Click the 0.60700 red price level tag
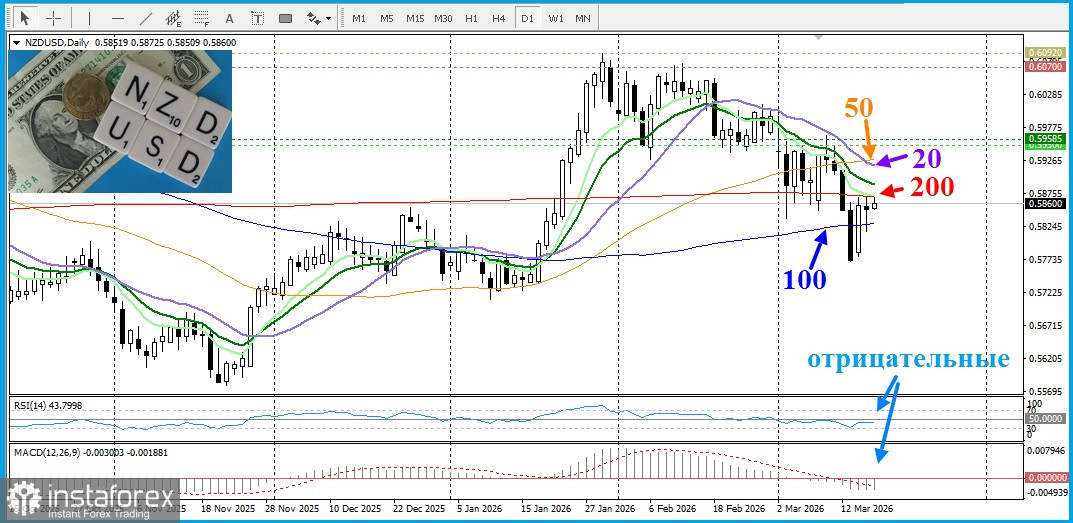1073x523 pixels. [x=1044, y=66]
